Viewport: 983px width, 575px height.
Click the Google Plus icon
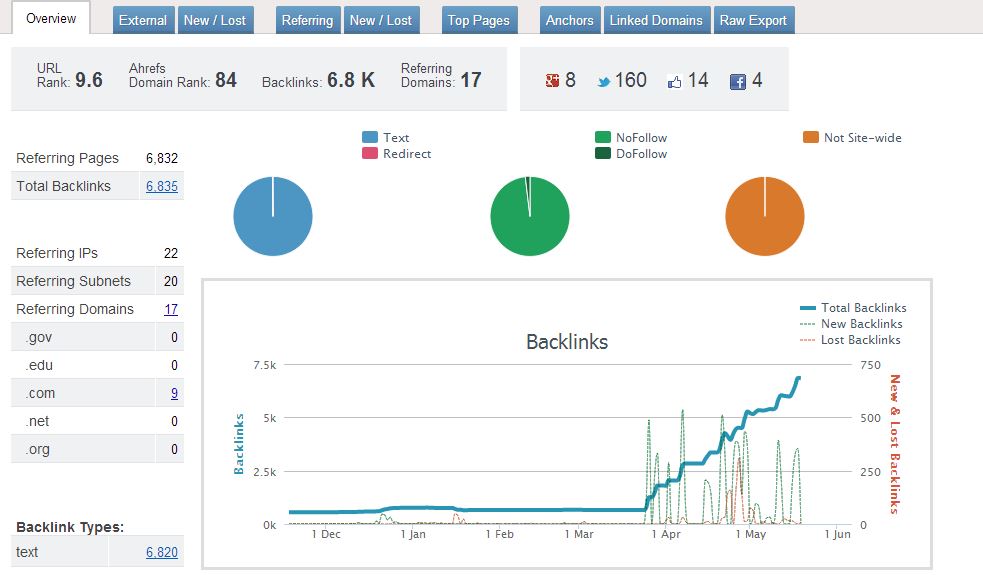(x=552, y=80)
